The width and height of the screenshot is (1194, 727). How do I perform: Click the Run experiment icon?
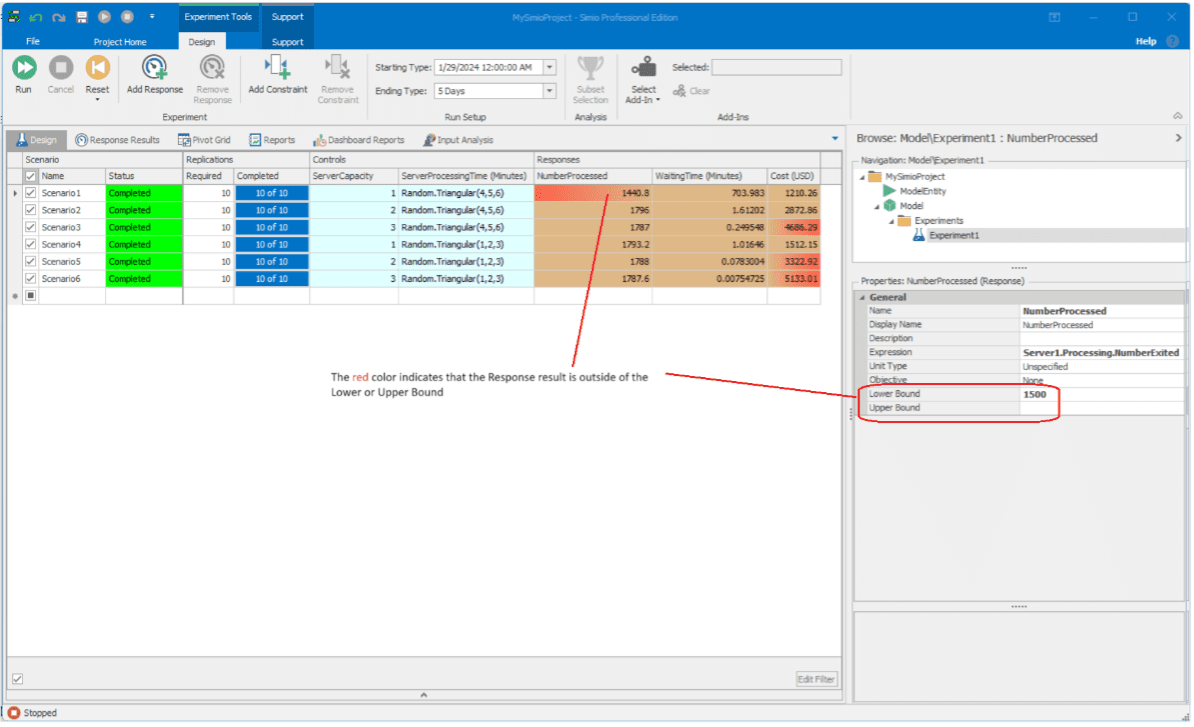click(x=24, y=68)
